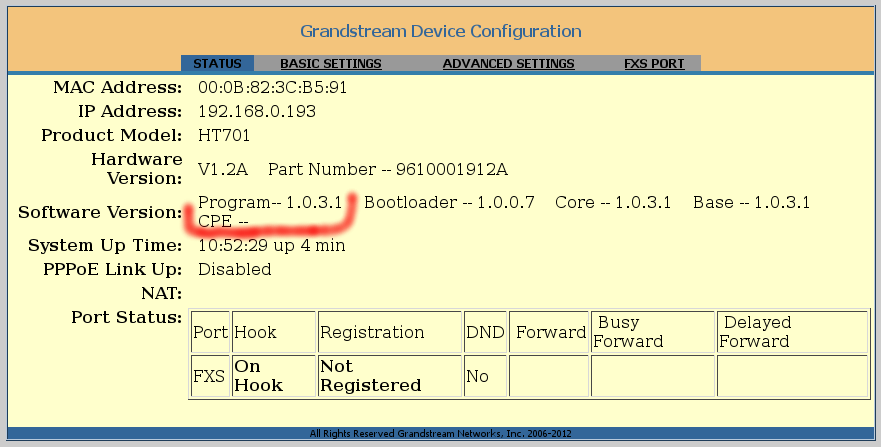Click the CPE version entry

click(223, 221)
